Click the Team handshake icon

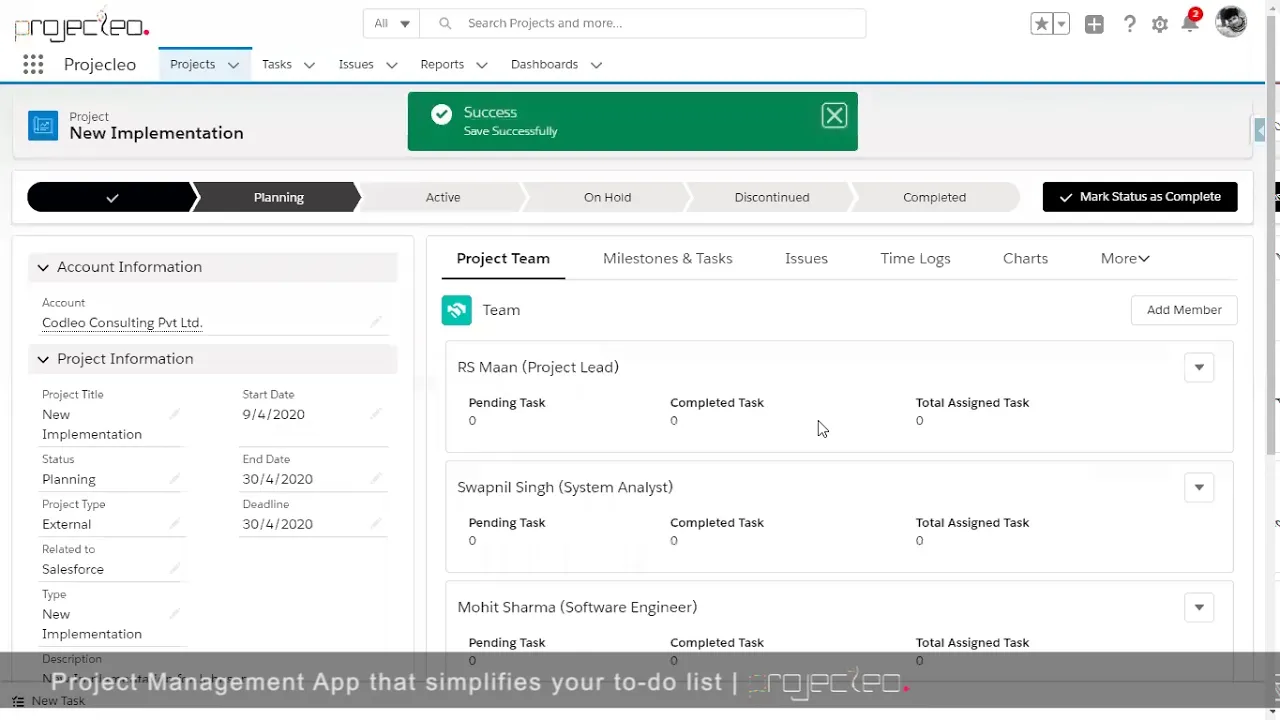coord(456,310)
